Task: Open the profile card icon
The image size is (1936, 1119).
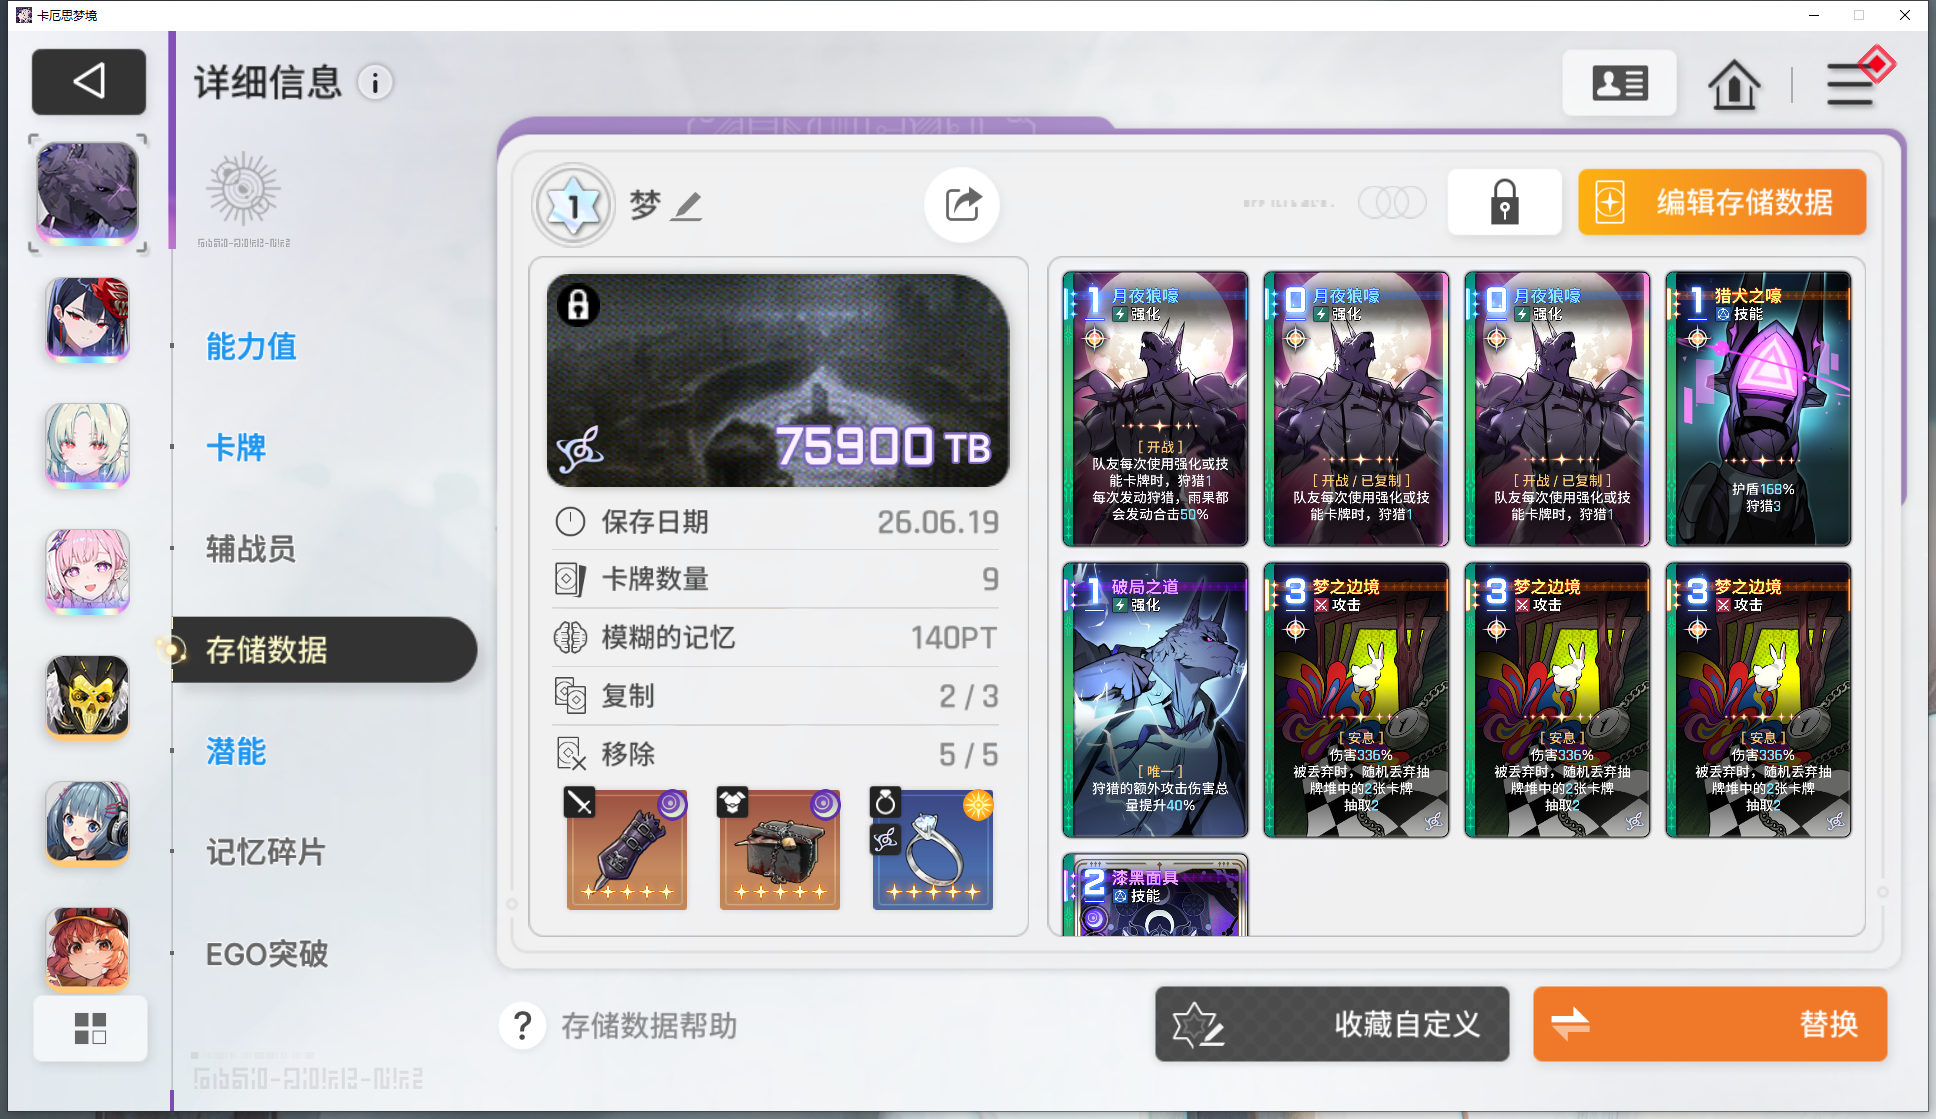Action: coord(1620,83)
